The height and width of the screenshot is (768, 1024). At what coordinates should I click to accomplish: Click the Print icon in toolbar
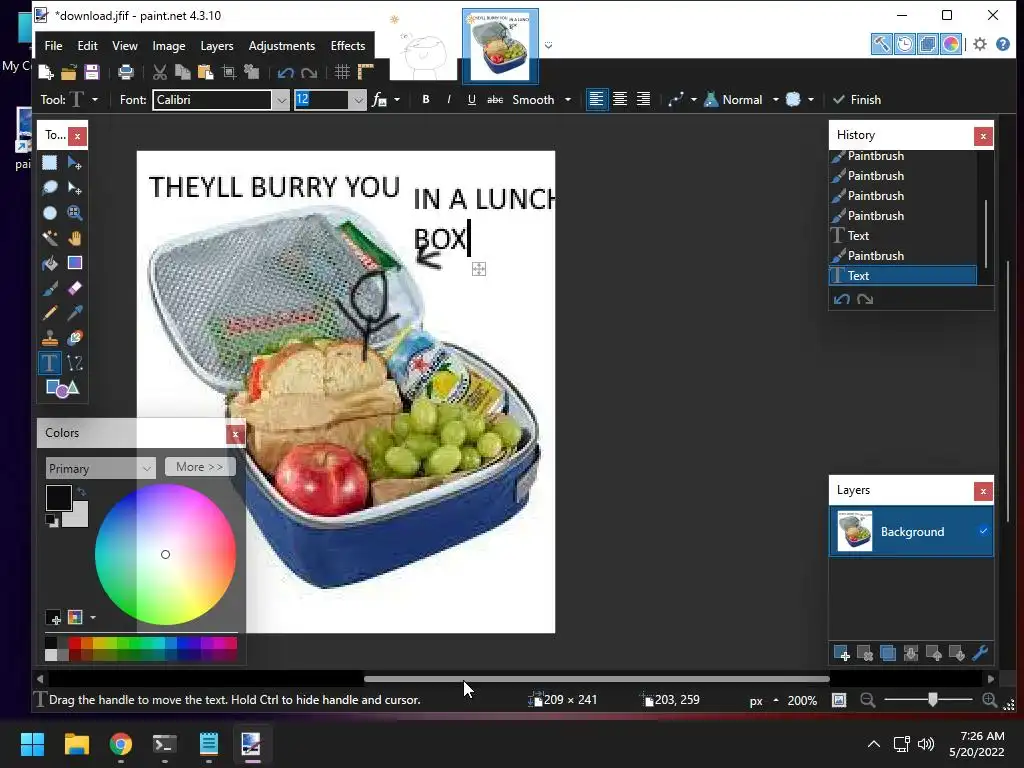click(125, 72)
